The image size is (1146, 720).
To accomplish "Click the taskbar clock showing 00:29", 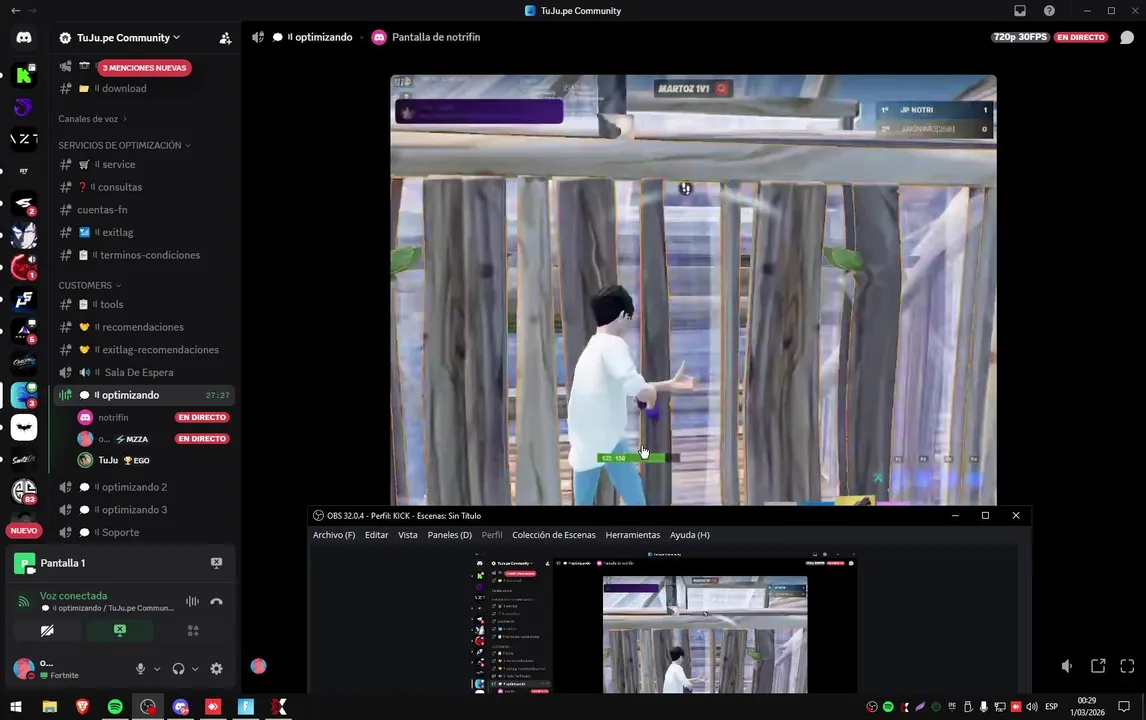I will 1087,706.
